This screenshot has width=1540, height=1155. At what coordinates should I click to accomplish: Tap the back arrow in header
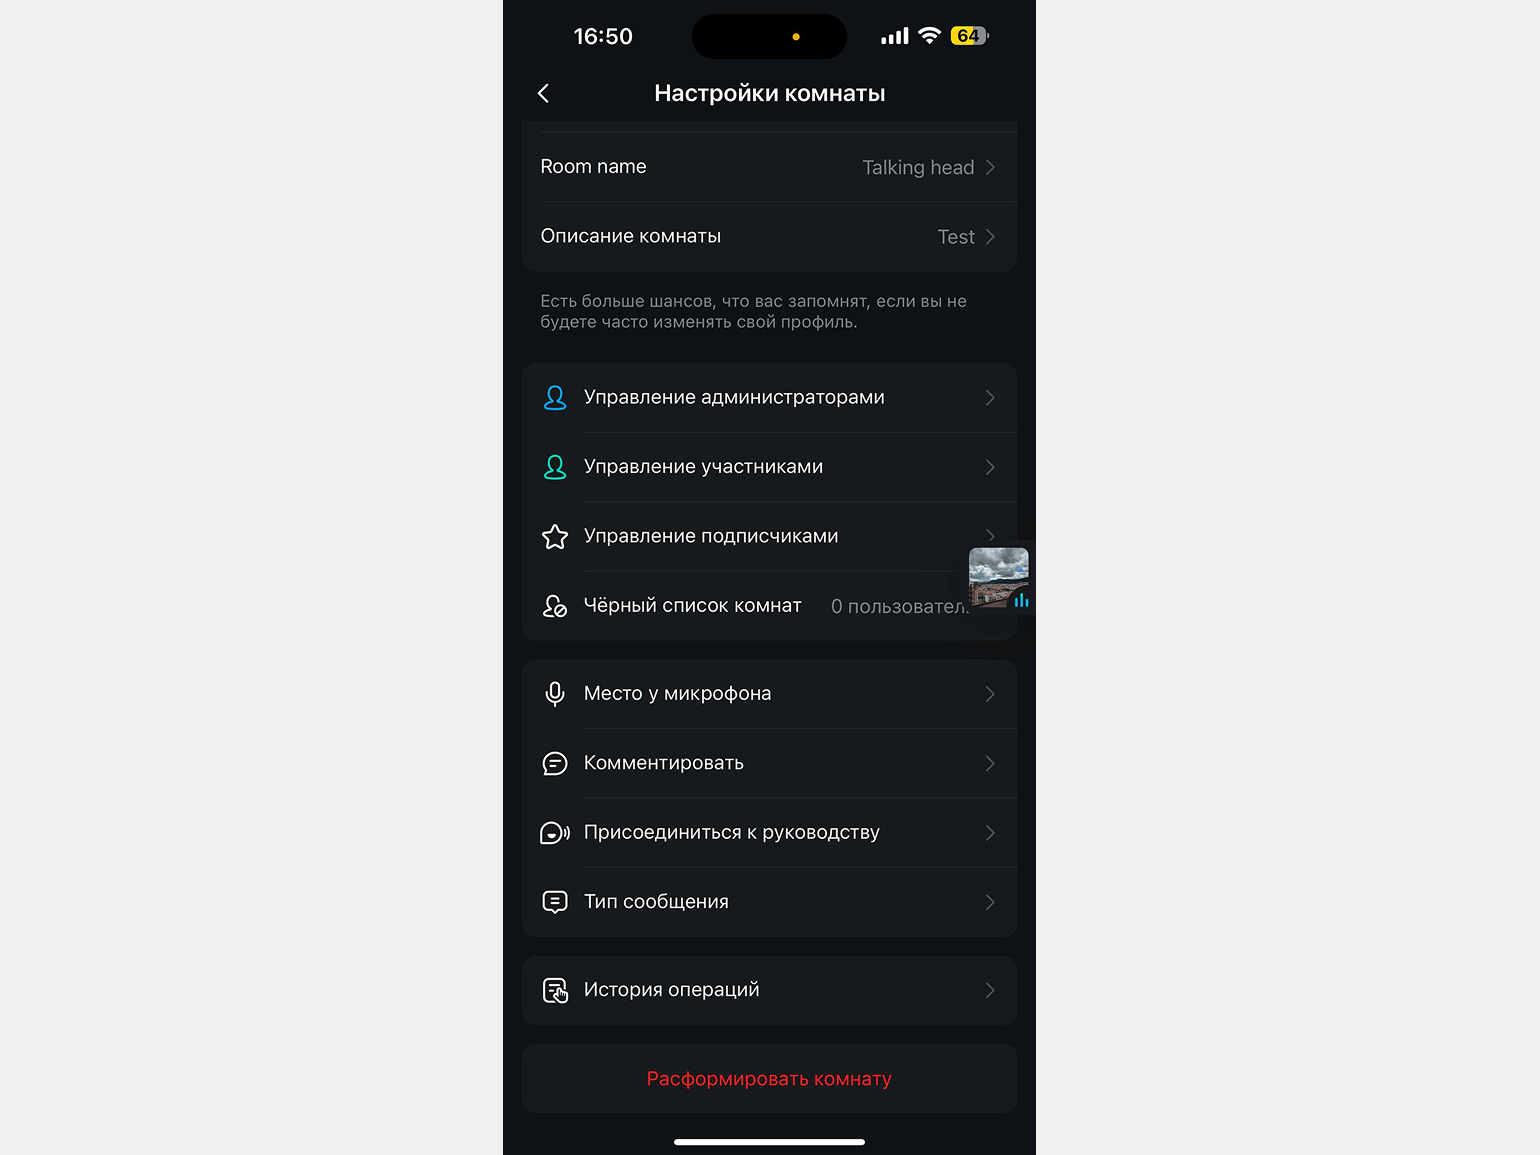tap(543, 93)
